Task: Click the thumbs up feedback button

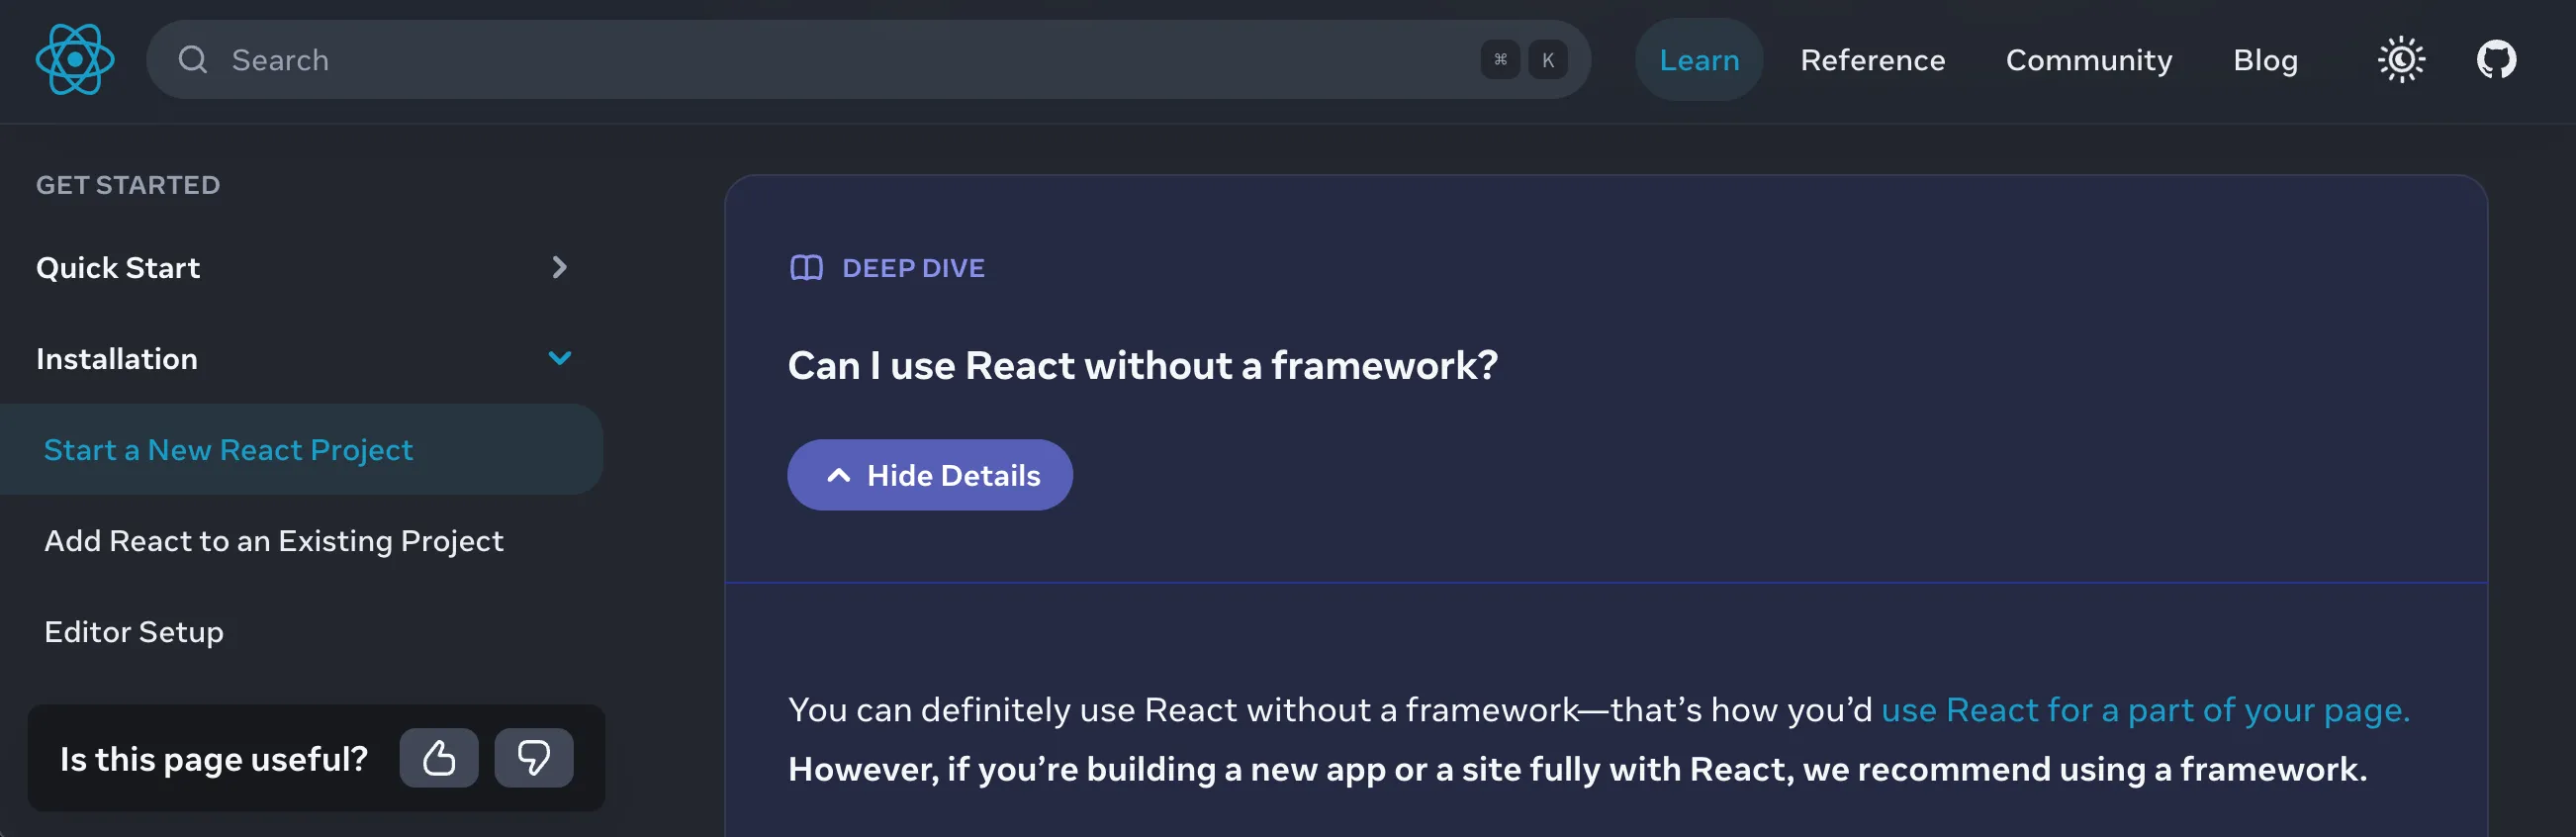Action: (439, 758)
